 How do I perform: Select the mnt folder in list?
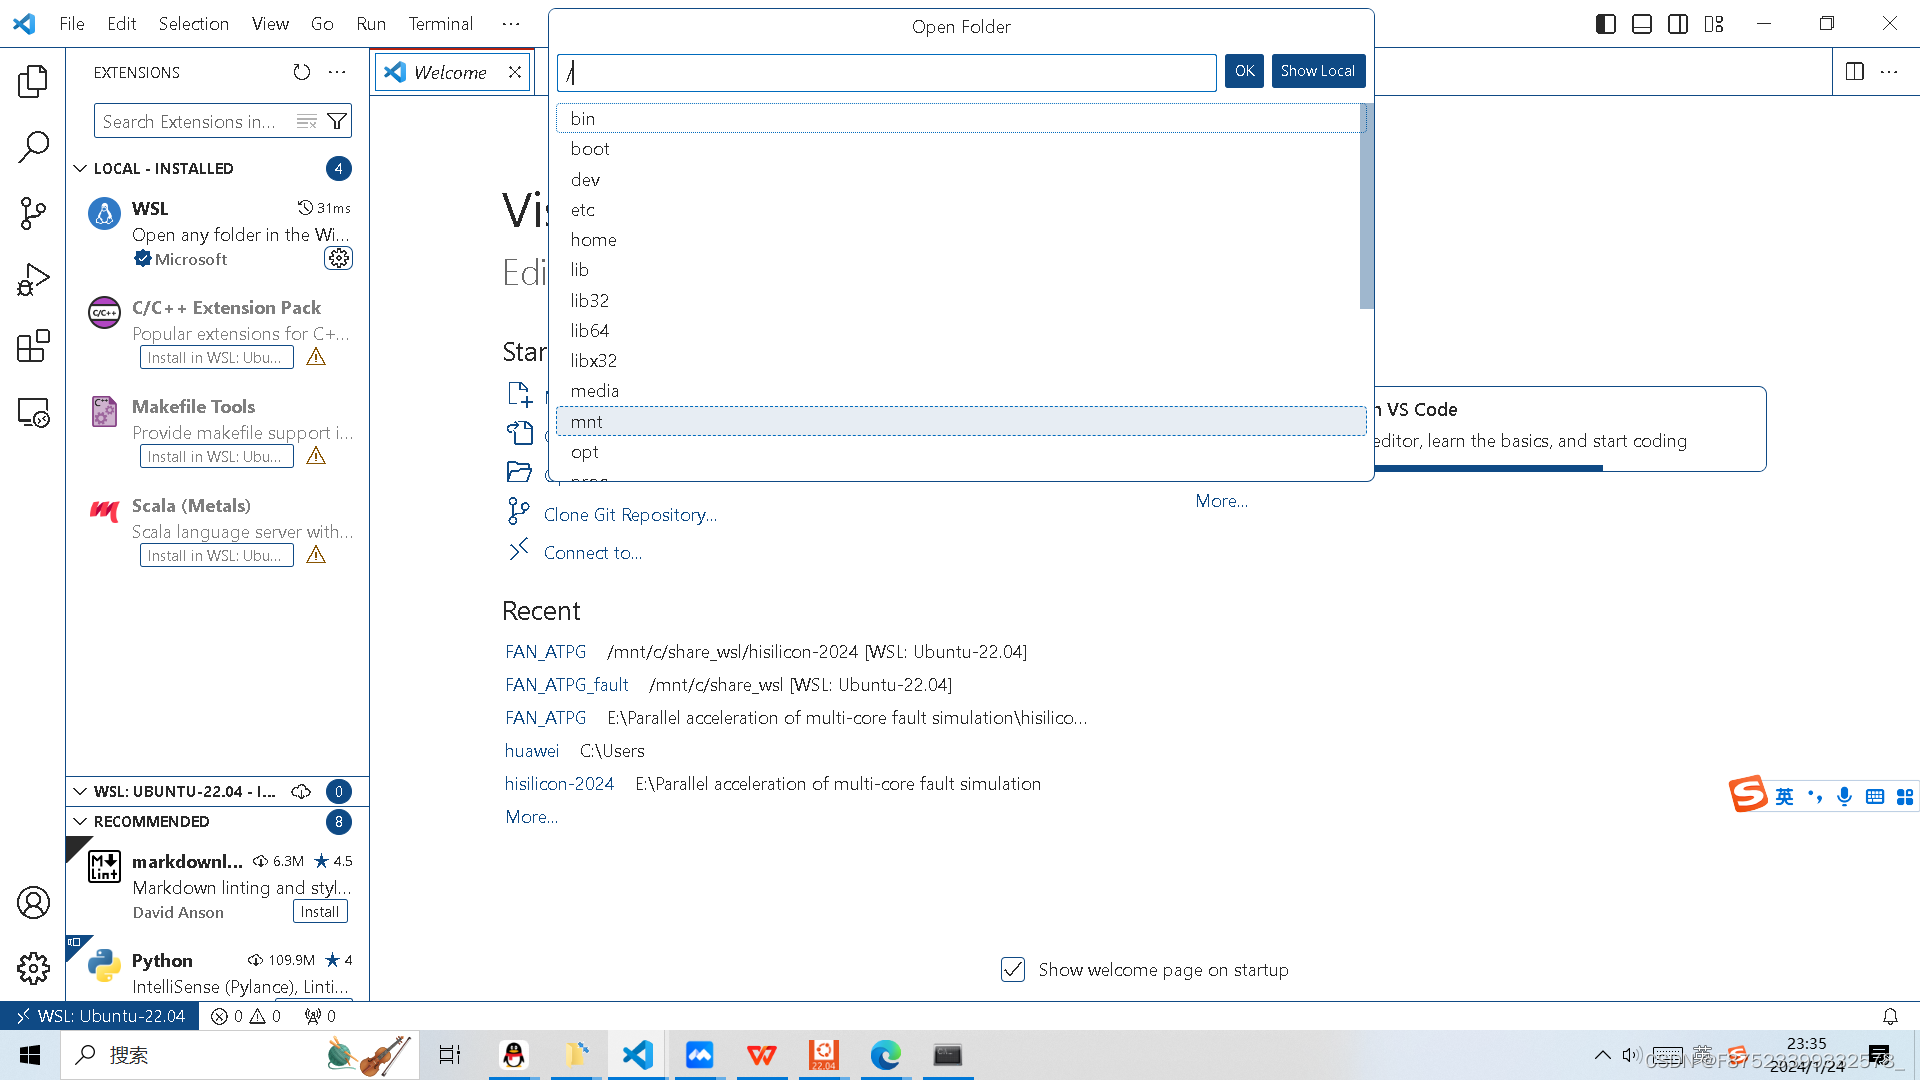586,421
